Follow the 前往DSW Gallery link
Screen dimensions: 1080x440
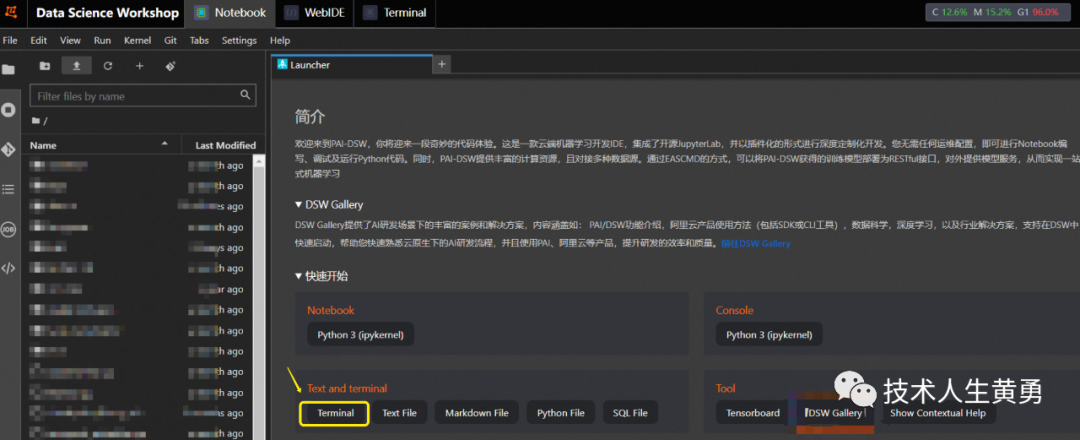(756, 244)
